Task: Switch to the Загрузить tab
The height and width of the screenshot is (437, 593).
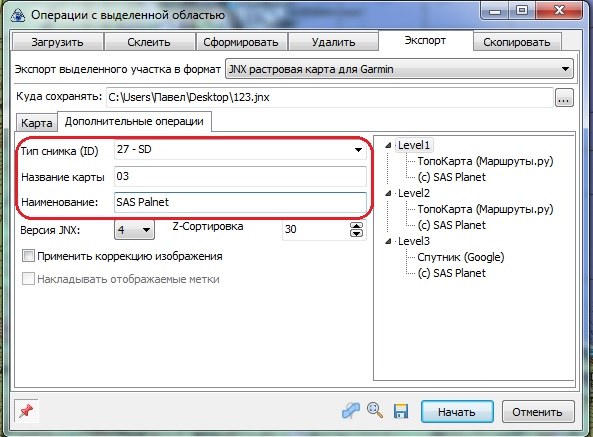Action: click(57, 42)
